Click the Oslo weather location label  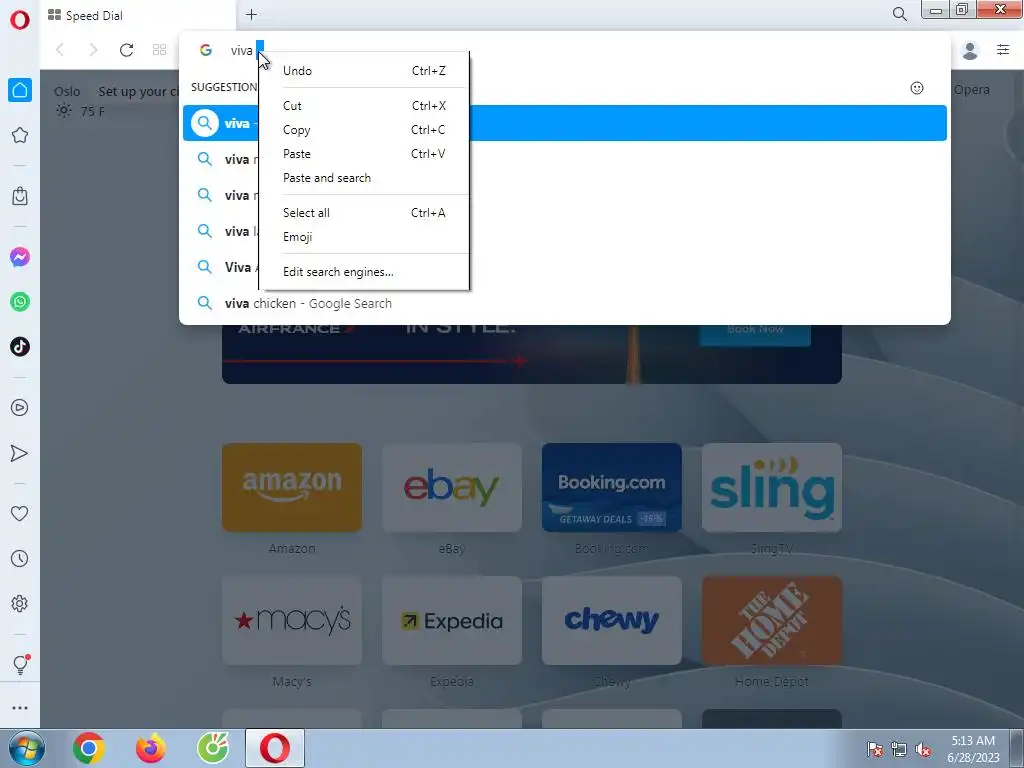coord(67,91)
